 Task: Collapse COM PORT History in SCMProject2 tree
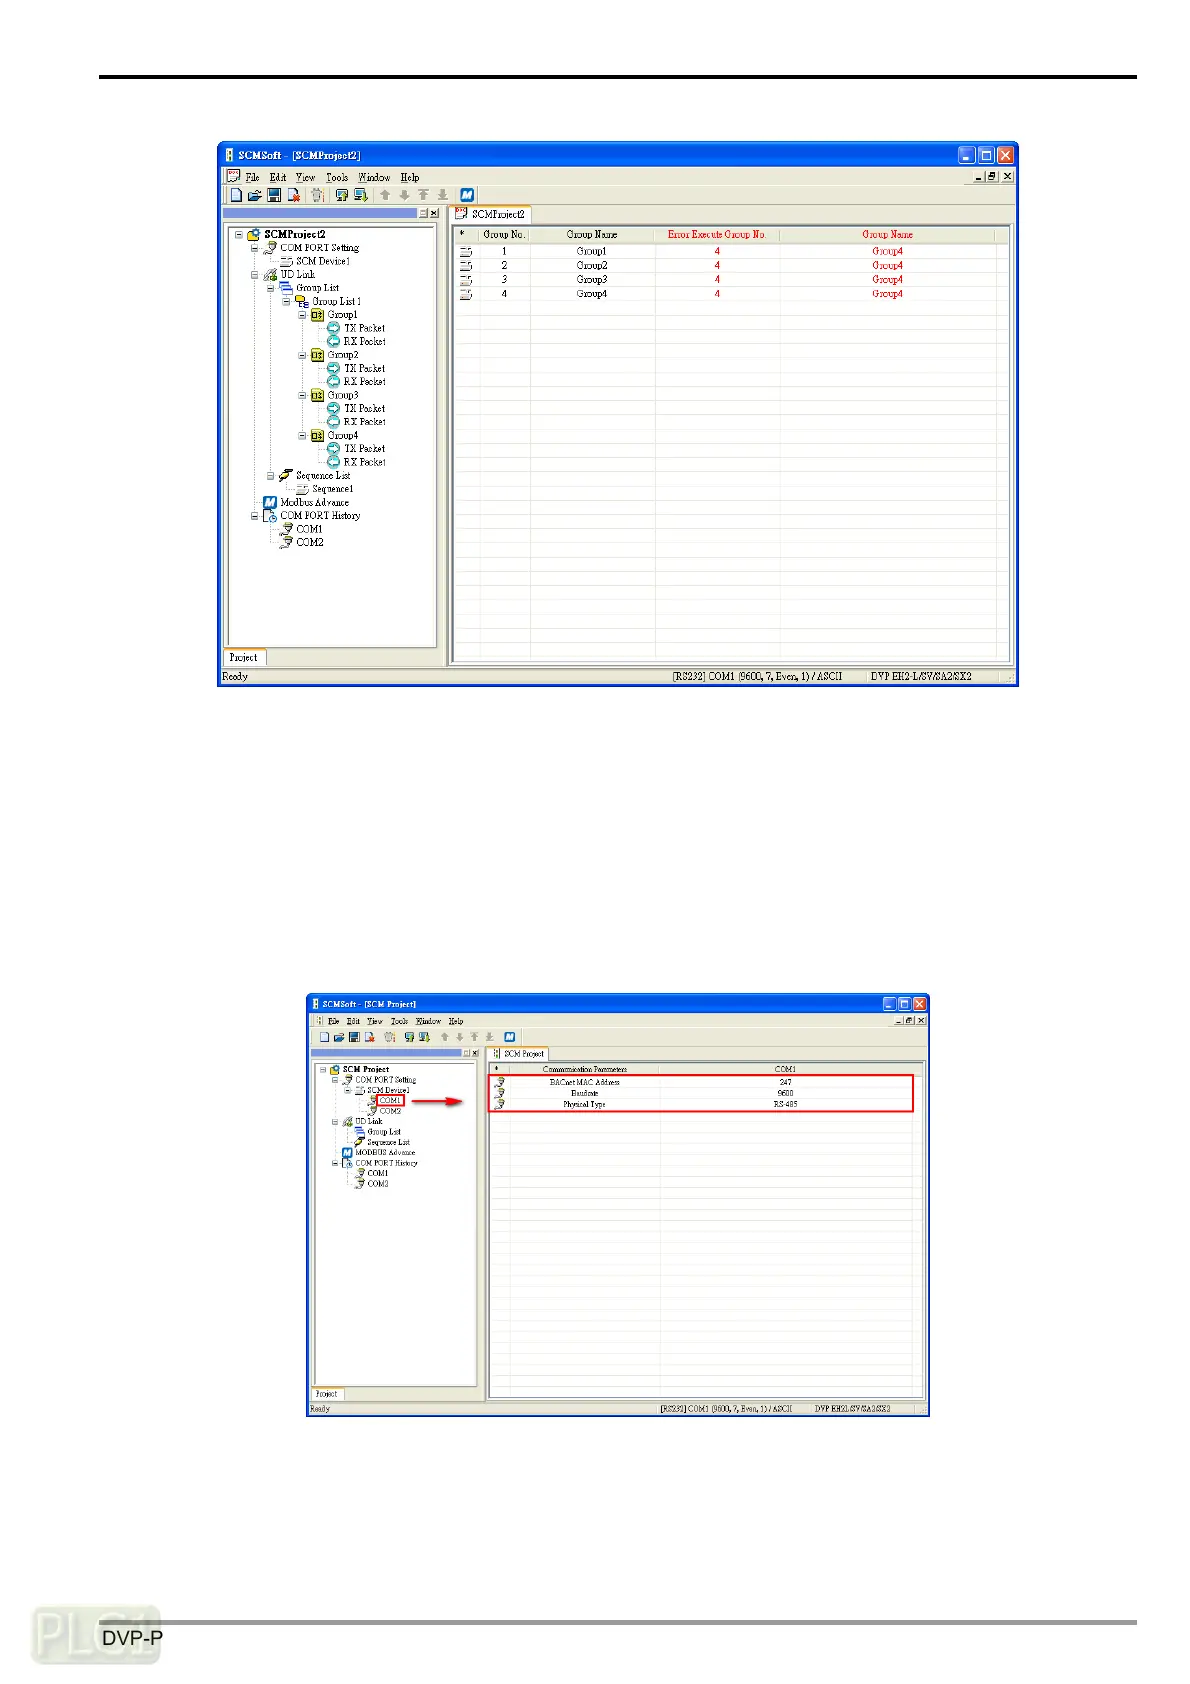pos(255,516)
